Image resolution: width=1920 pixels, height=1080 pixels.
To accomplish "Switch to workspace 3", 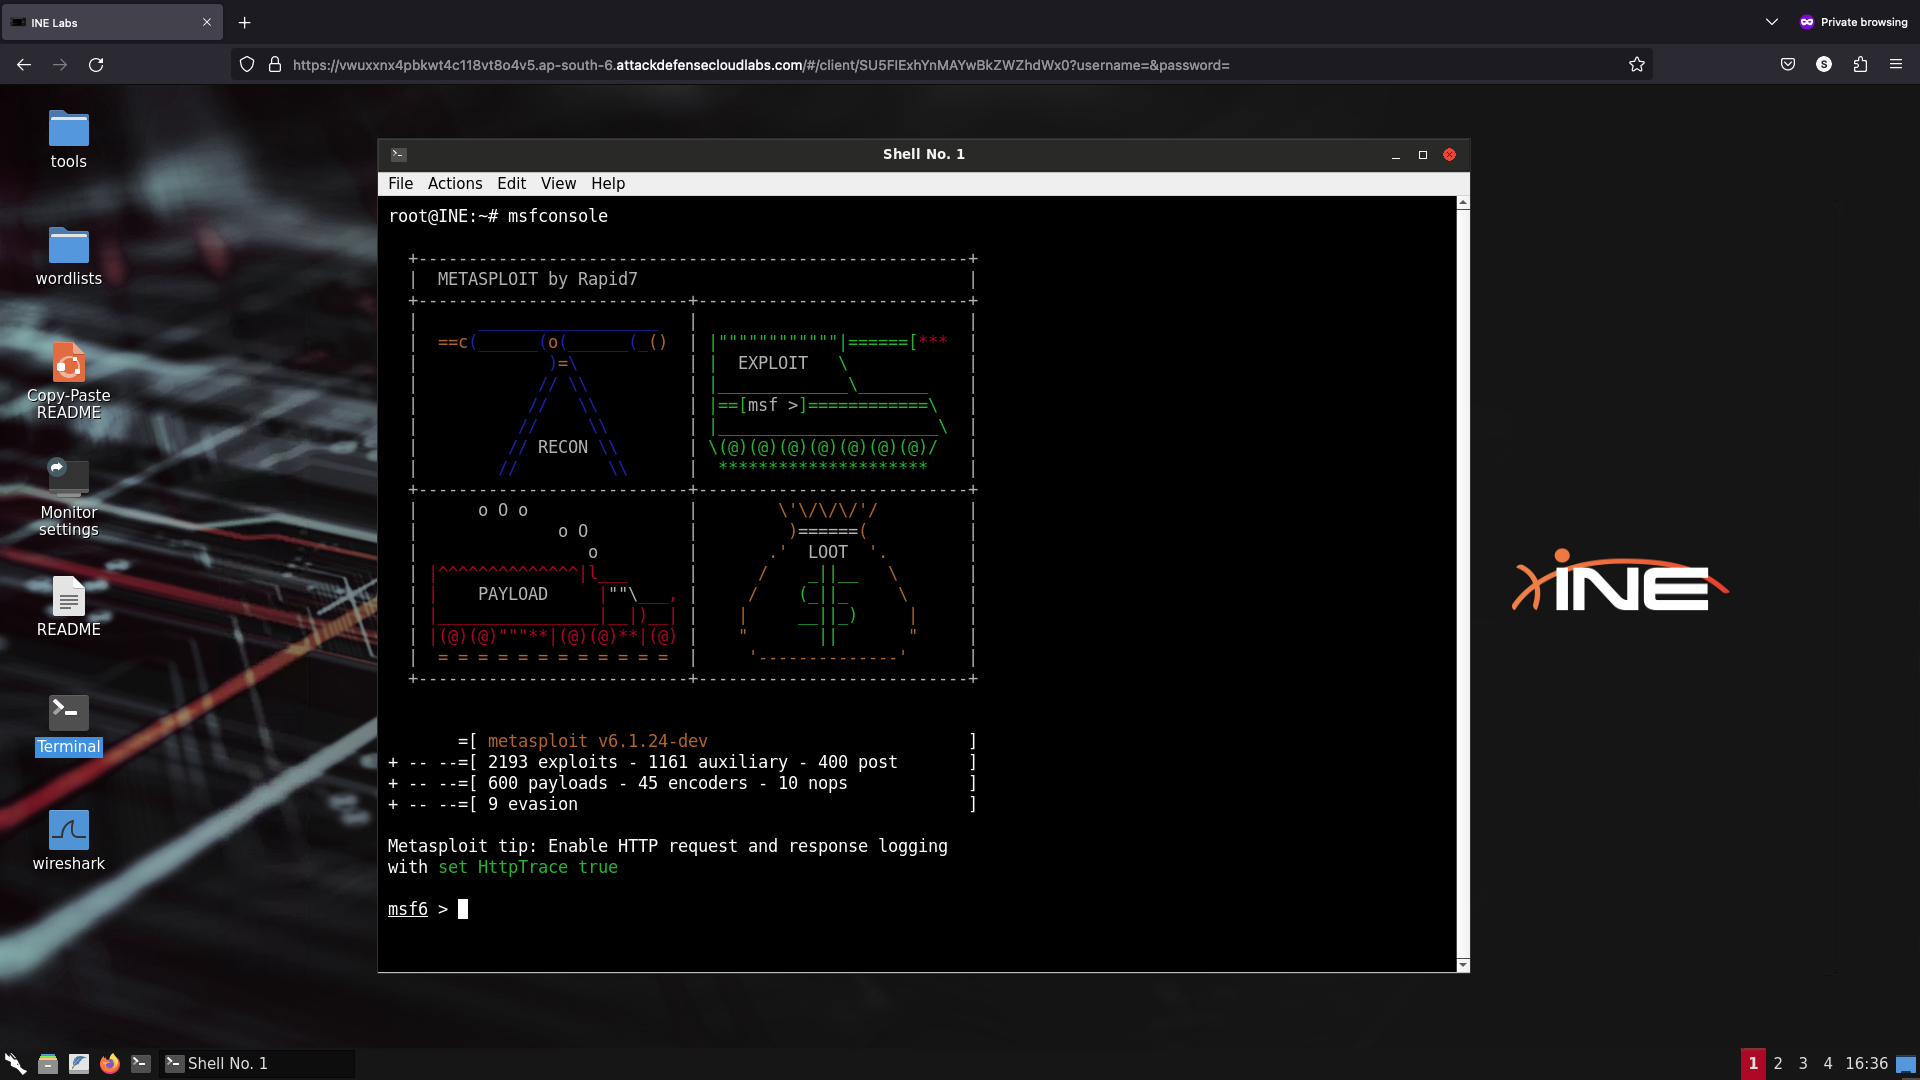I will coord(1803,1064).
